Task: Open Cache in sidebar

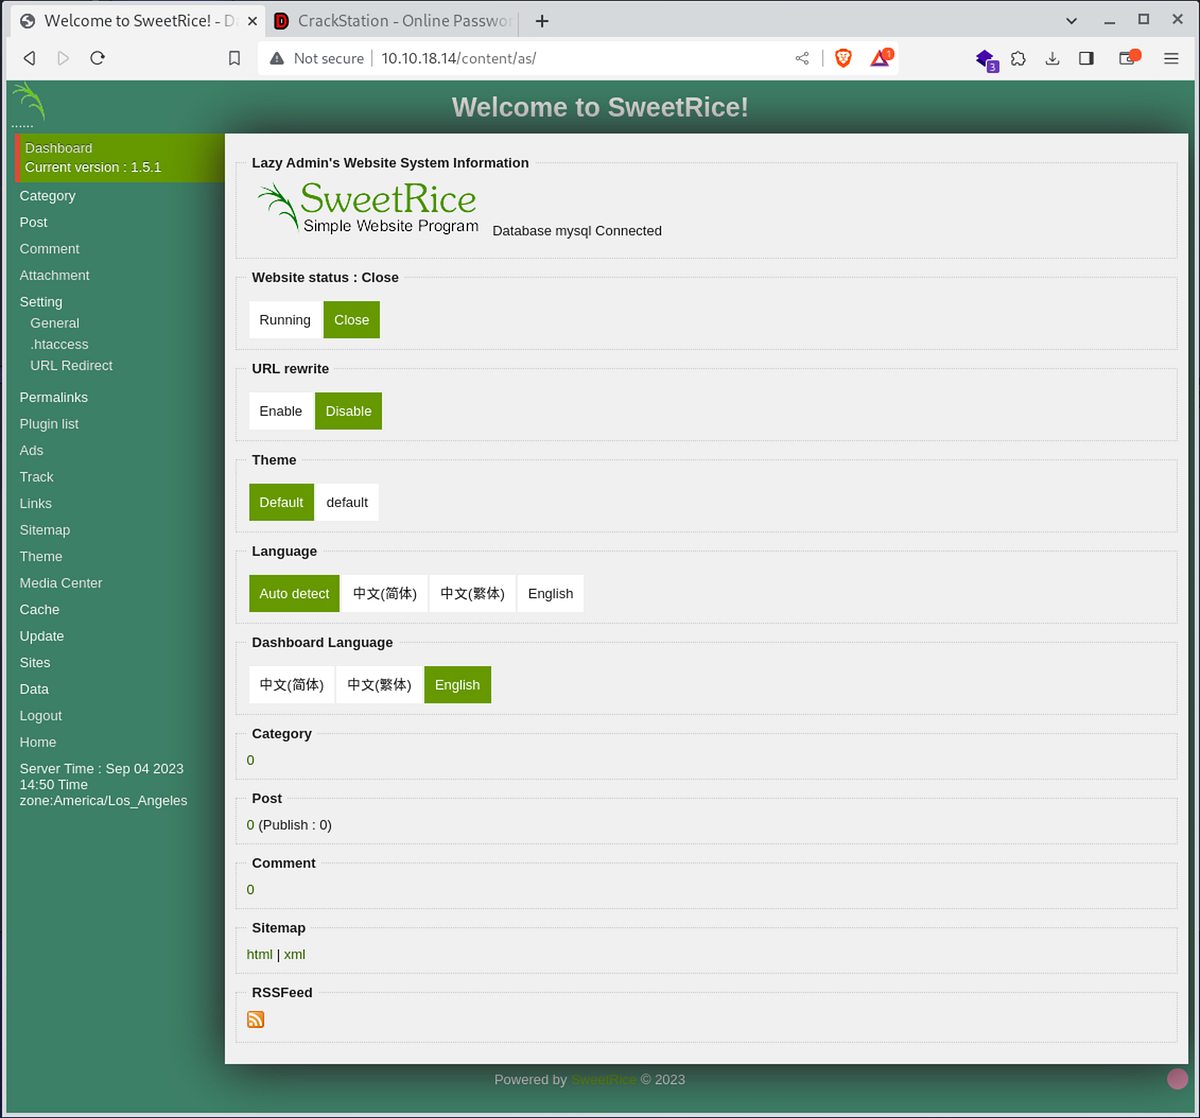Action: point(39,609)
